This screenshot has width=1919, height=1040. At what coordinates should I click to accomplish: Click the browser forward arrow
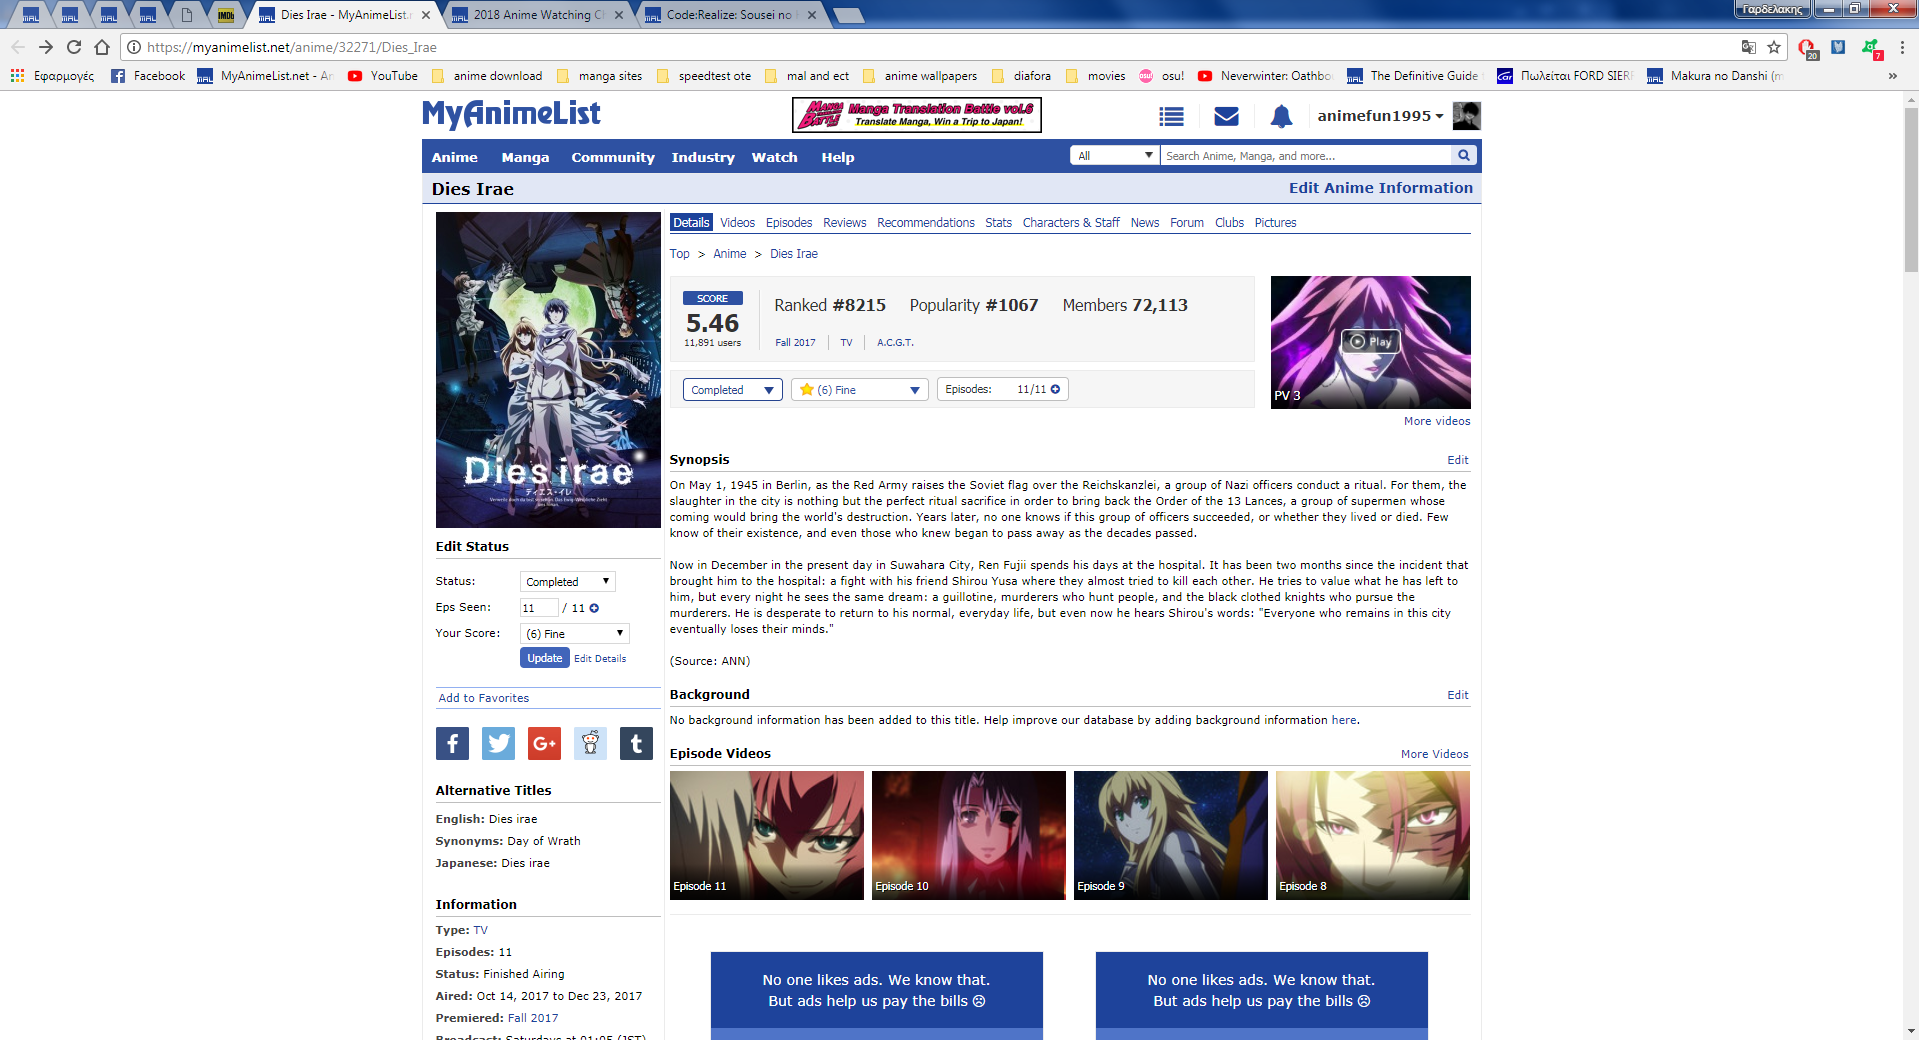pos(46,47)
